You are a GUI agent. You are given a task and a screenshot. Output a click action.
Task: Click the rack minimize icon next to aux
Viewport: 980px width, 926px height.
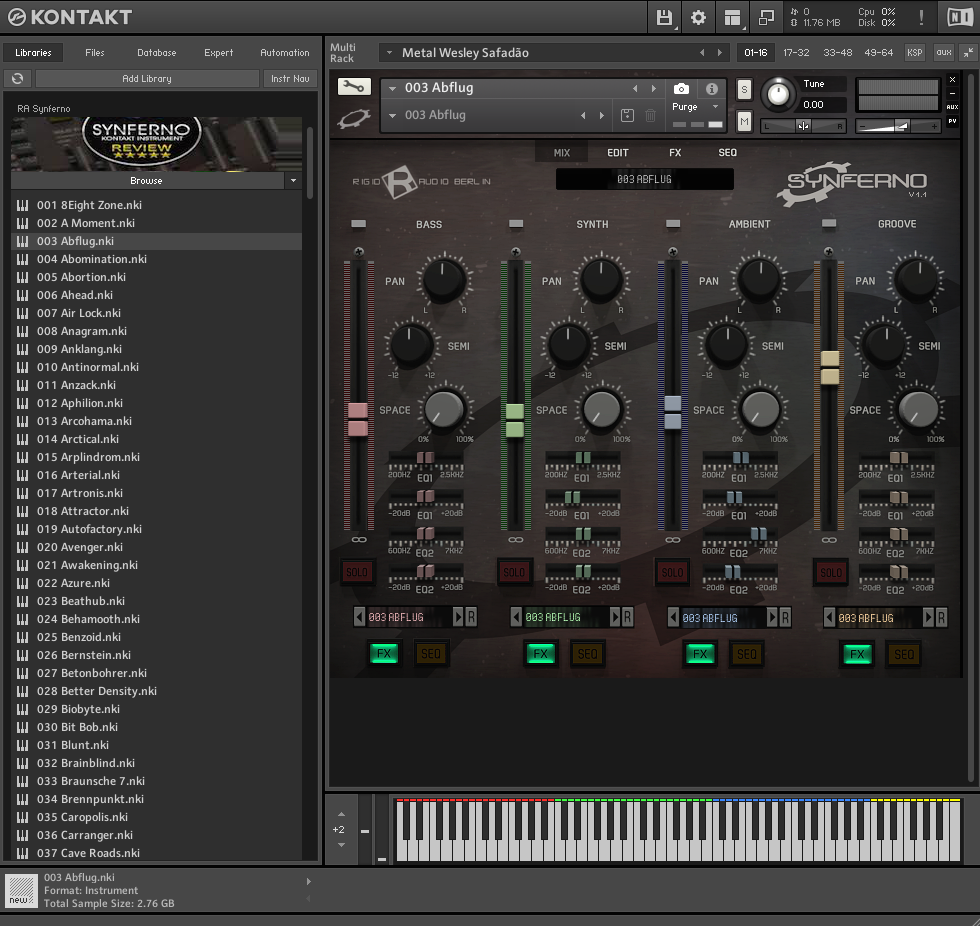tap(968, 52)
